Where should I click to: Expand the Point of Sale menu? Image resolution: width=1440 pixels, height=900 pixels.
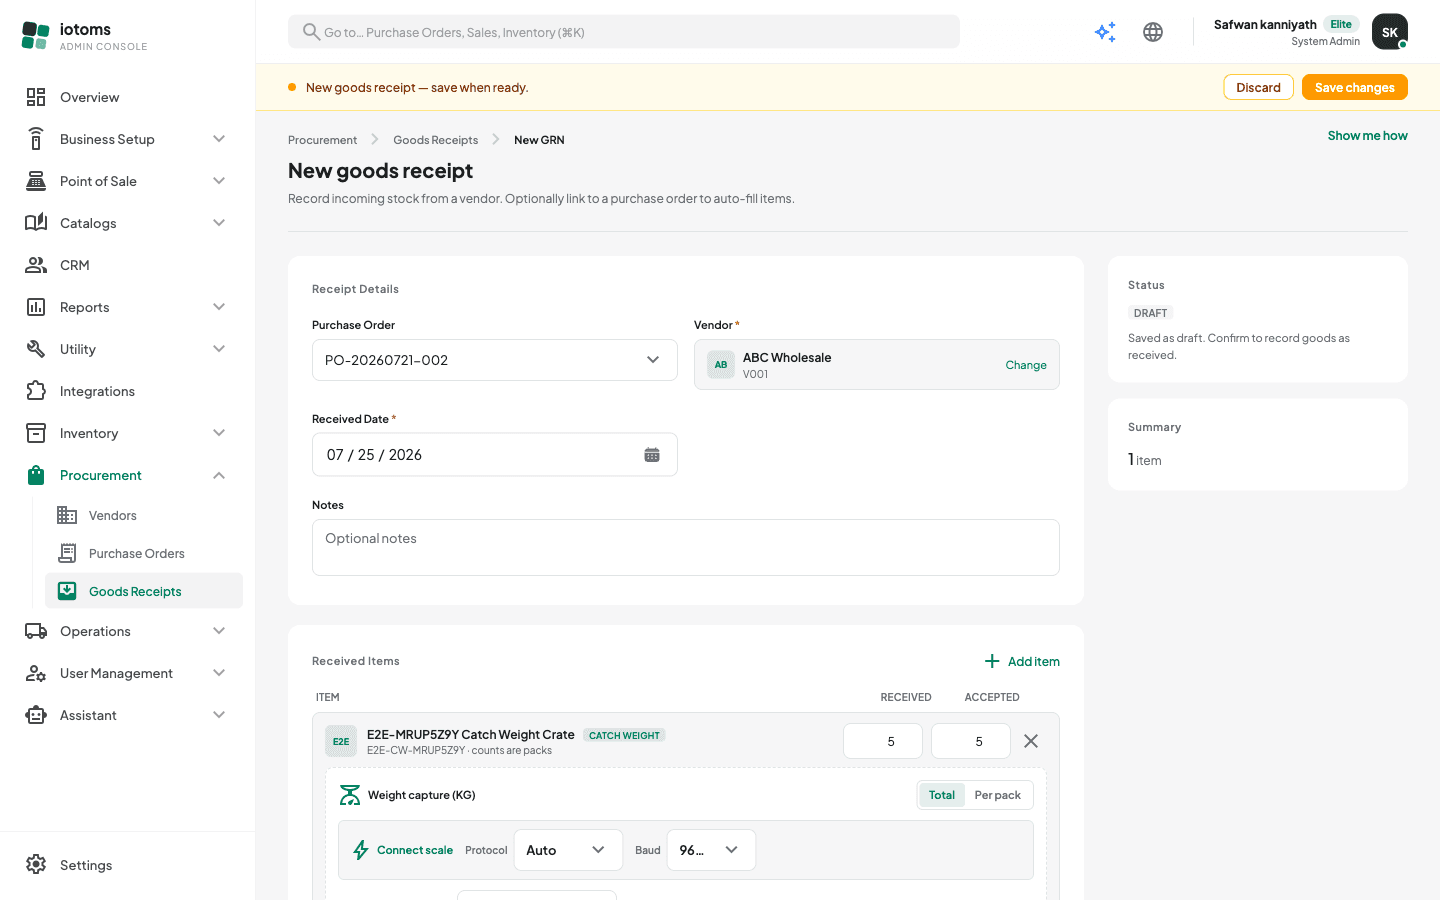coord(127,181)
